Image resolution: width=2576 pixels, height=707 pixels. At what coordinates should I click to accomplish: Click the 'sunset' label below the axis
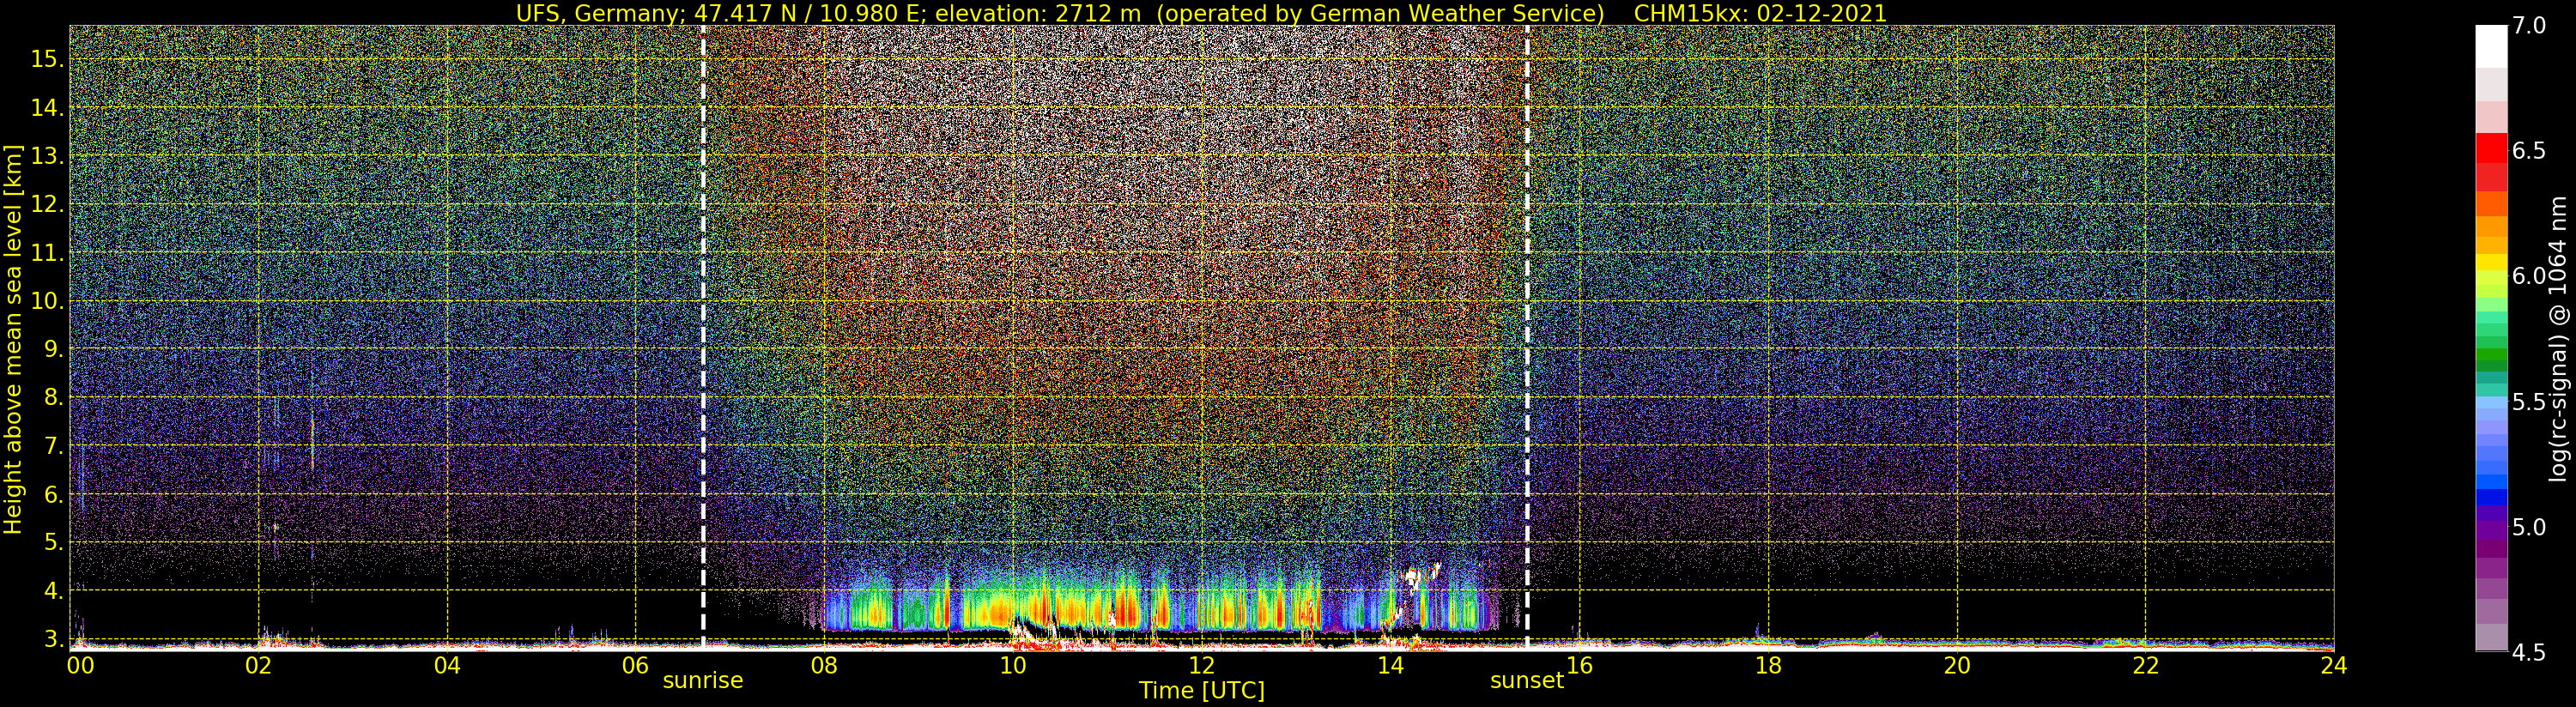click(1527, 681)
